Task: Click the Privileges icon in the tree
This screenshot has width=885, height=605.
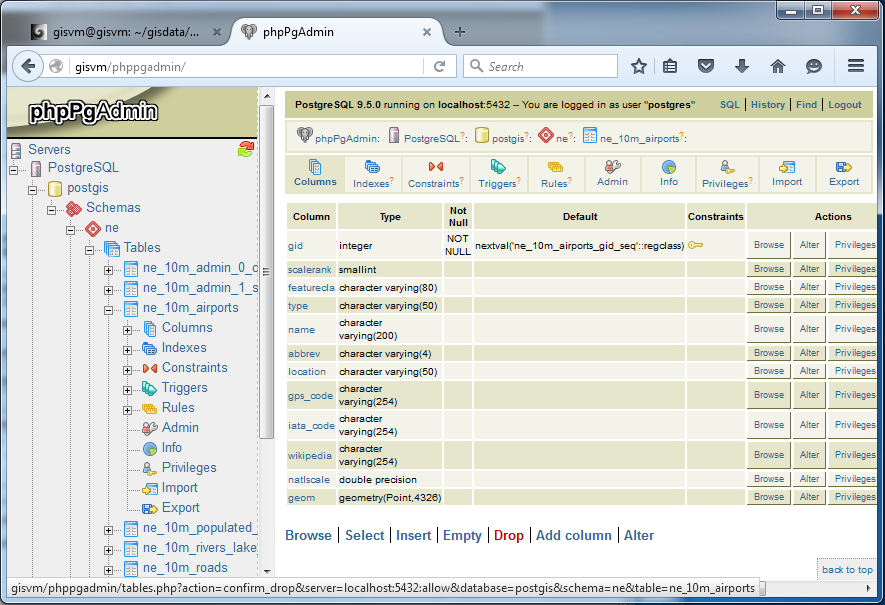Action: [x=150, y=468]
